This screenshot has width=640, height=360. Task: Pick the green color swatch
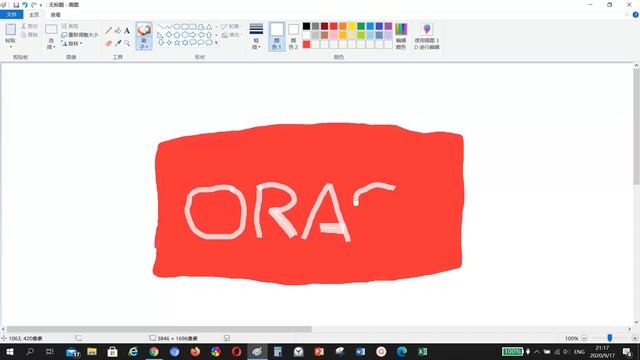361,26
